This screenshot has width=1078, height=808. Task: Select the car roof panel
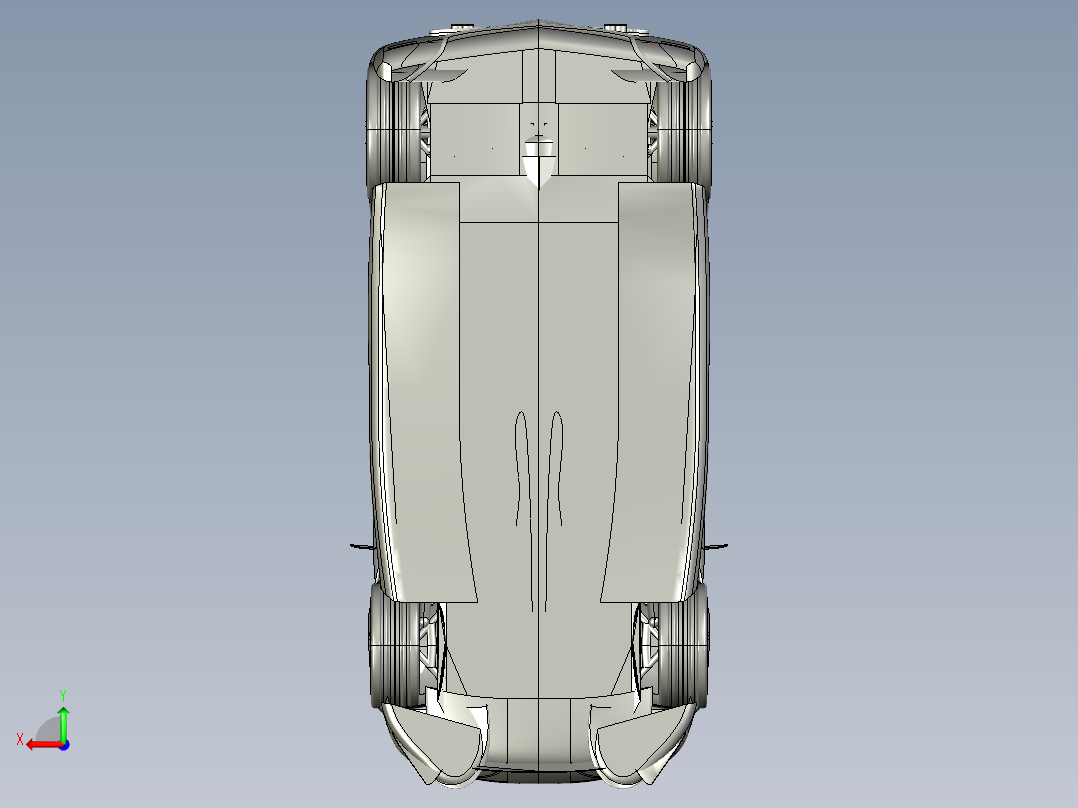tap(540, 380)
